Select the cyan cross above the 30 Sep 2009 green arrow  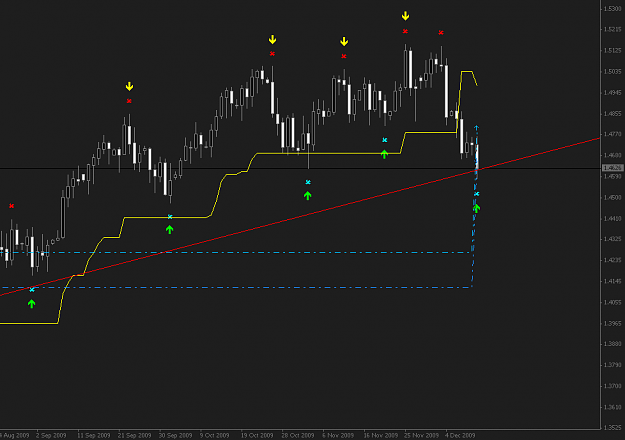tap(170, 217)
